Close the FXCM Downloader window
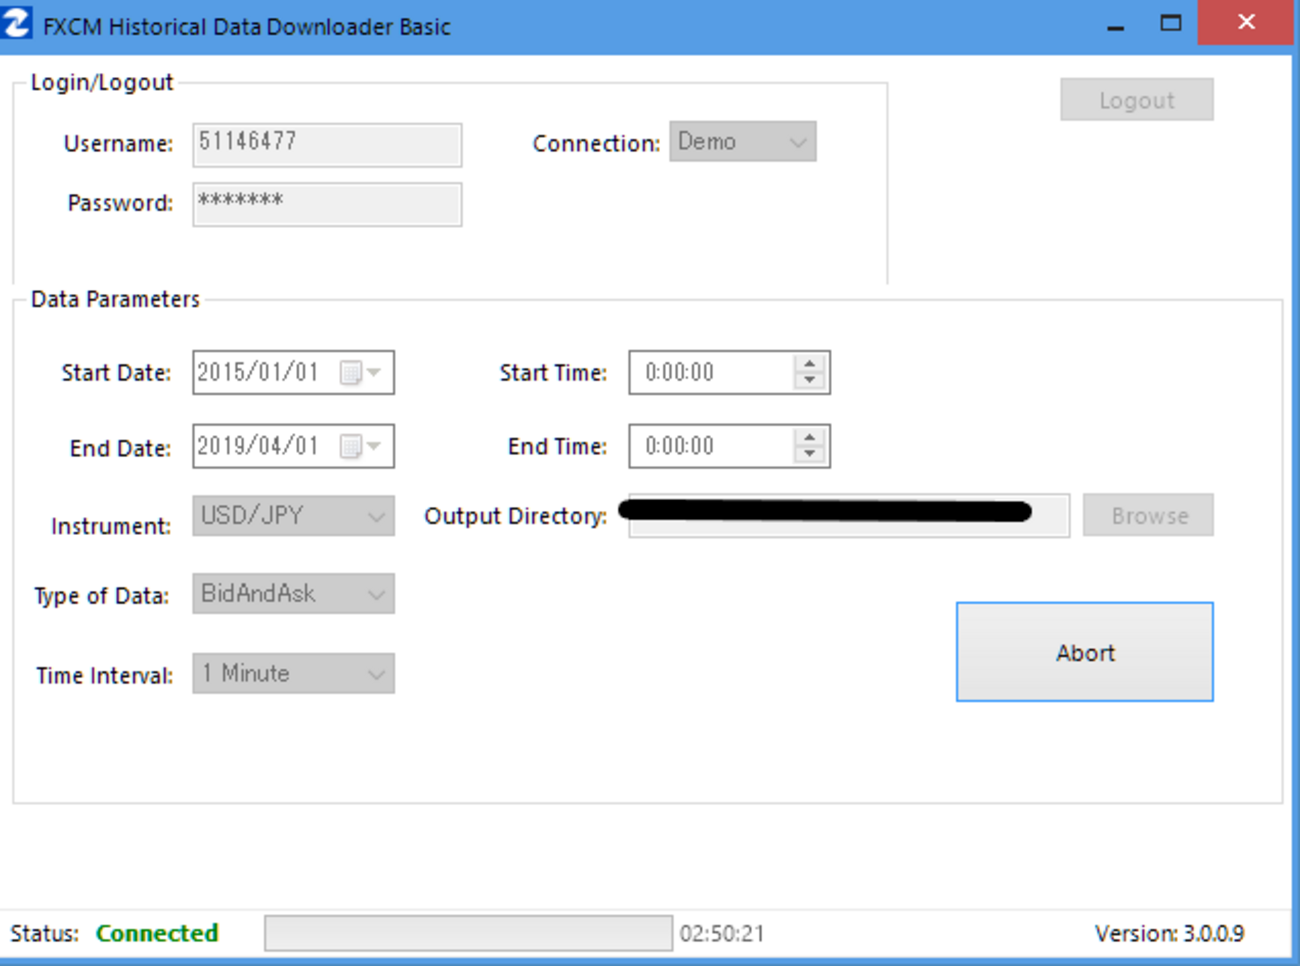The width and height of the screenshot is (1300, 966). click(x=1246, y=23)
